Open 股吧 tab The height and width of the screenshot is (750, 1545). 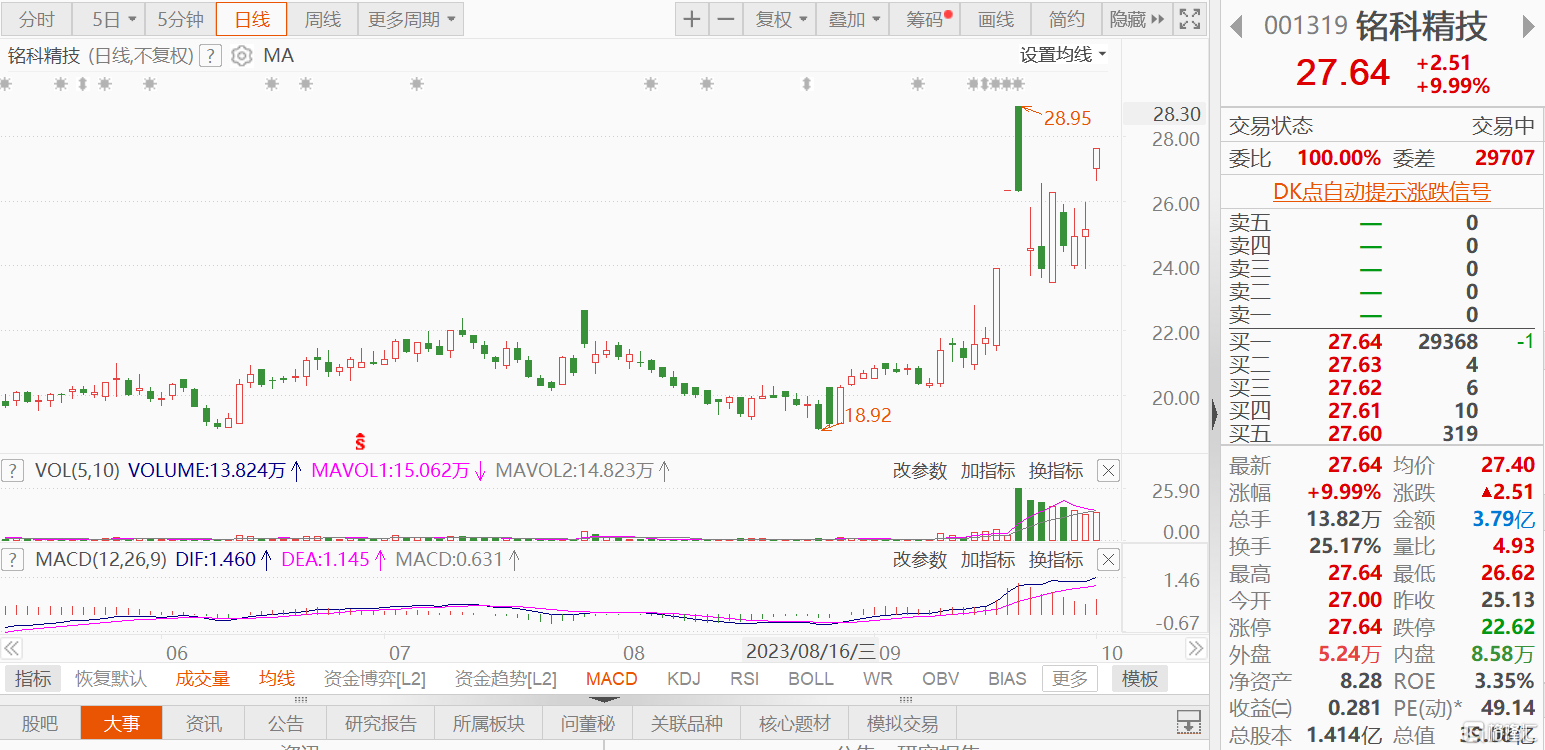40,723
